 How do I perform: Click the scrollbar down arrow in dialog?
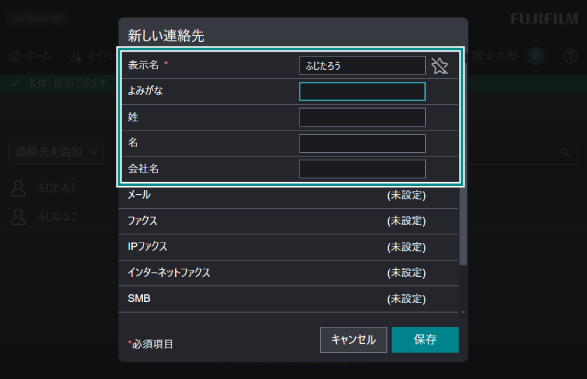tap(463, 312)
